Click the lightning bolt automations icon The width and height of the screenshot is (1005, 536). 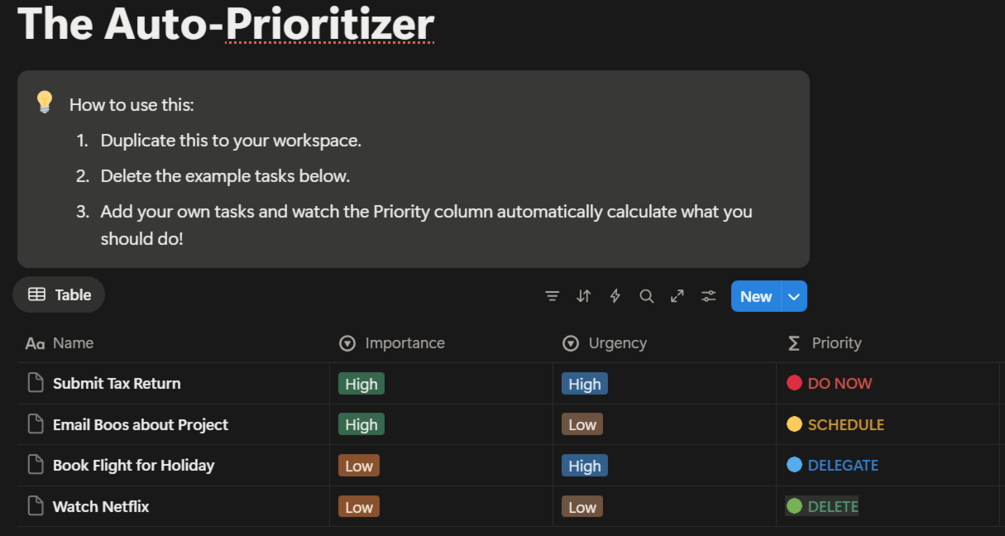coord(615,296)
